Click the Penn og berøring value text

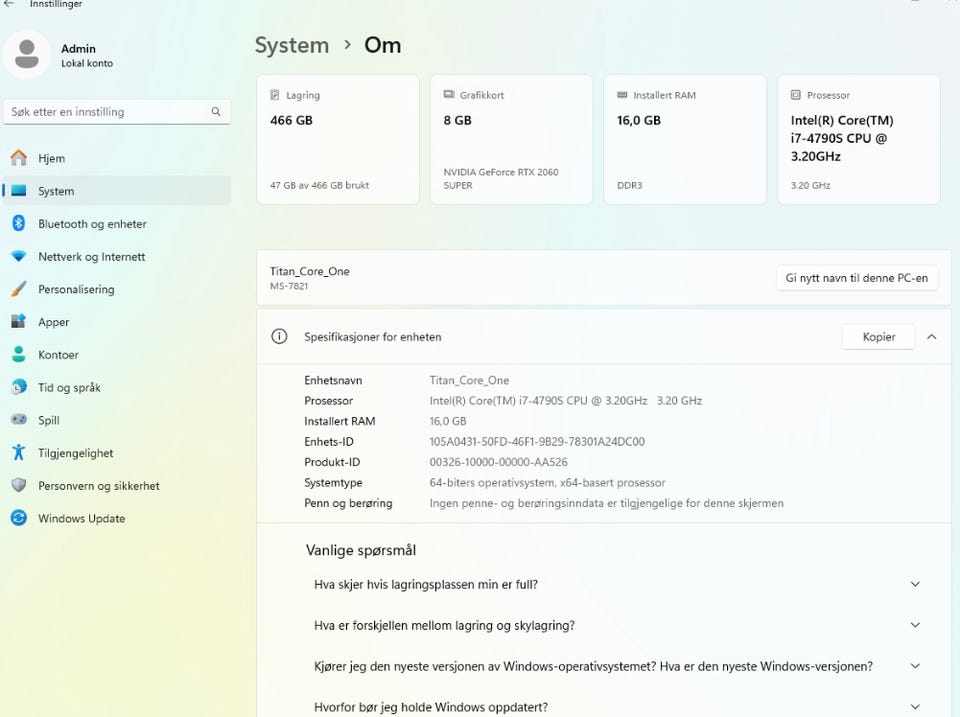pyautogui.click(x=606, y=503)
